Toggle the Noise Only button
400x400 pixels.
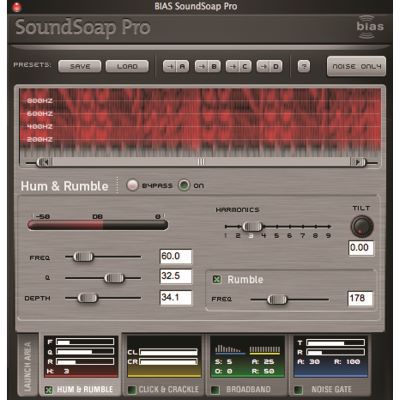tap(356, 66)
